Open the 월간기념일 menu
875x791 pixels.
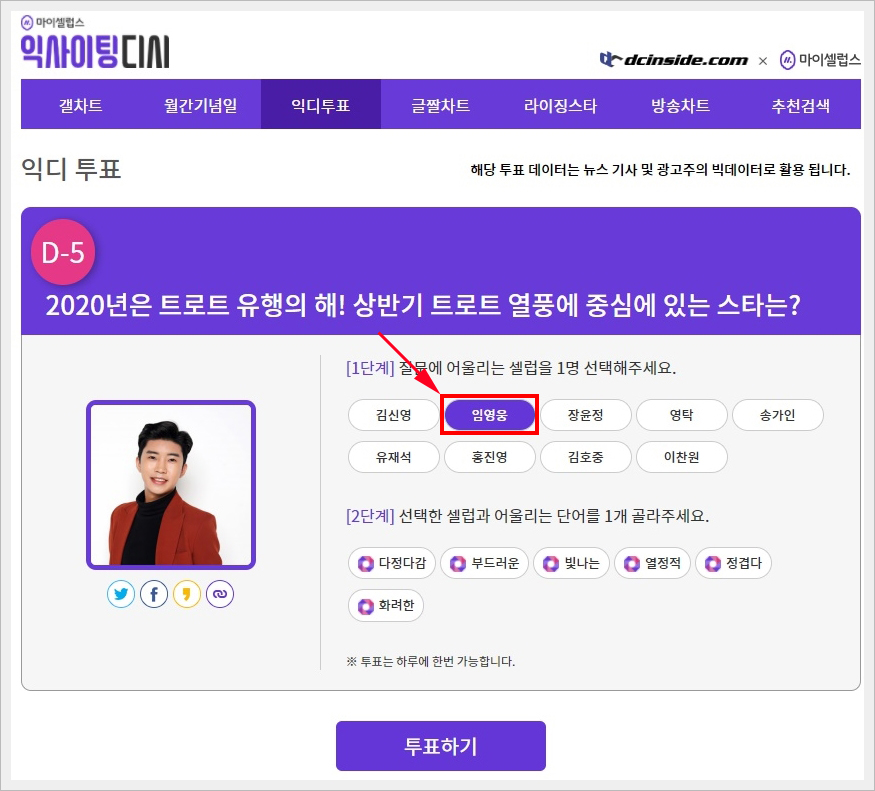point(201,105)
